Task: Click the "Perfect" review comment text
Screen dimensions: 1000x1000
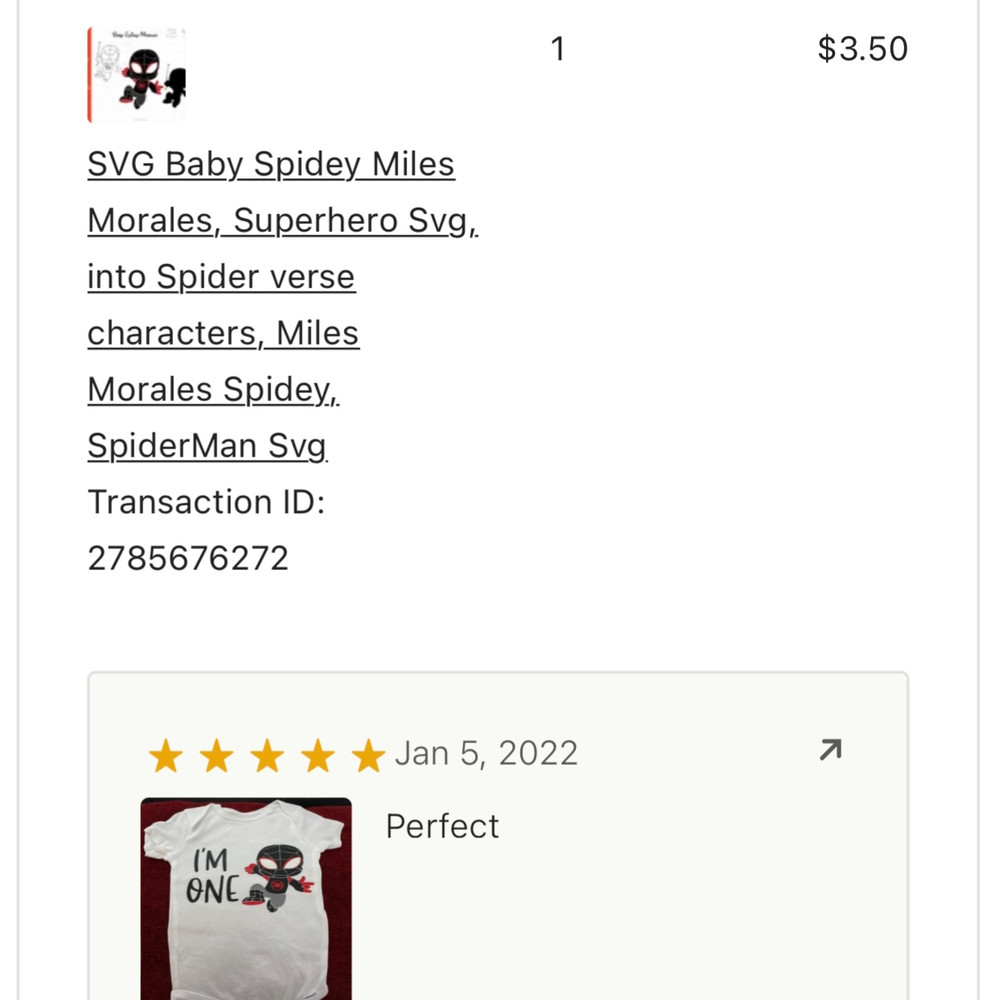Action: (x=442, y=826)
